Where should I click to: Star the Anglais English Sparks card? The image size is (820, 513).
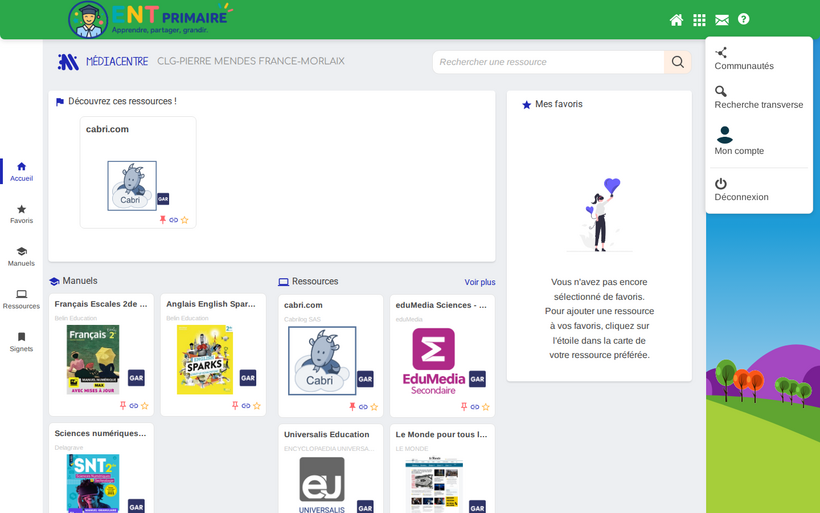[257, 406]
